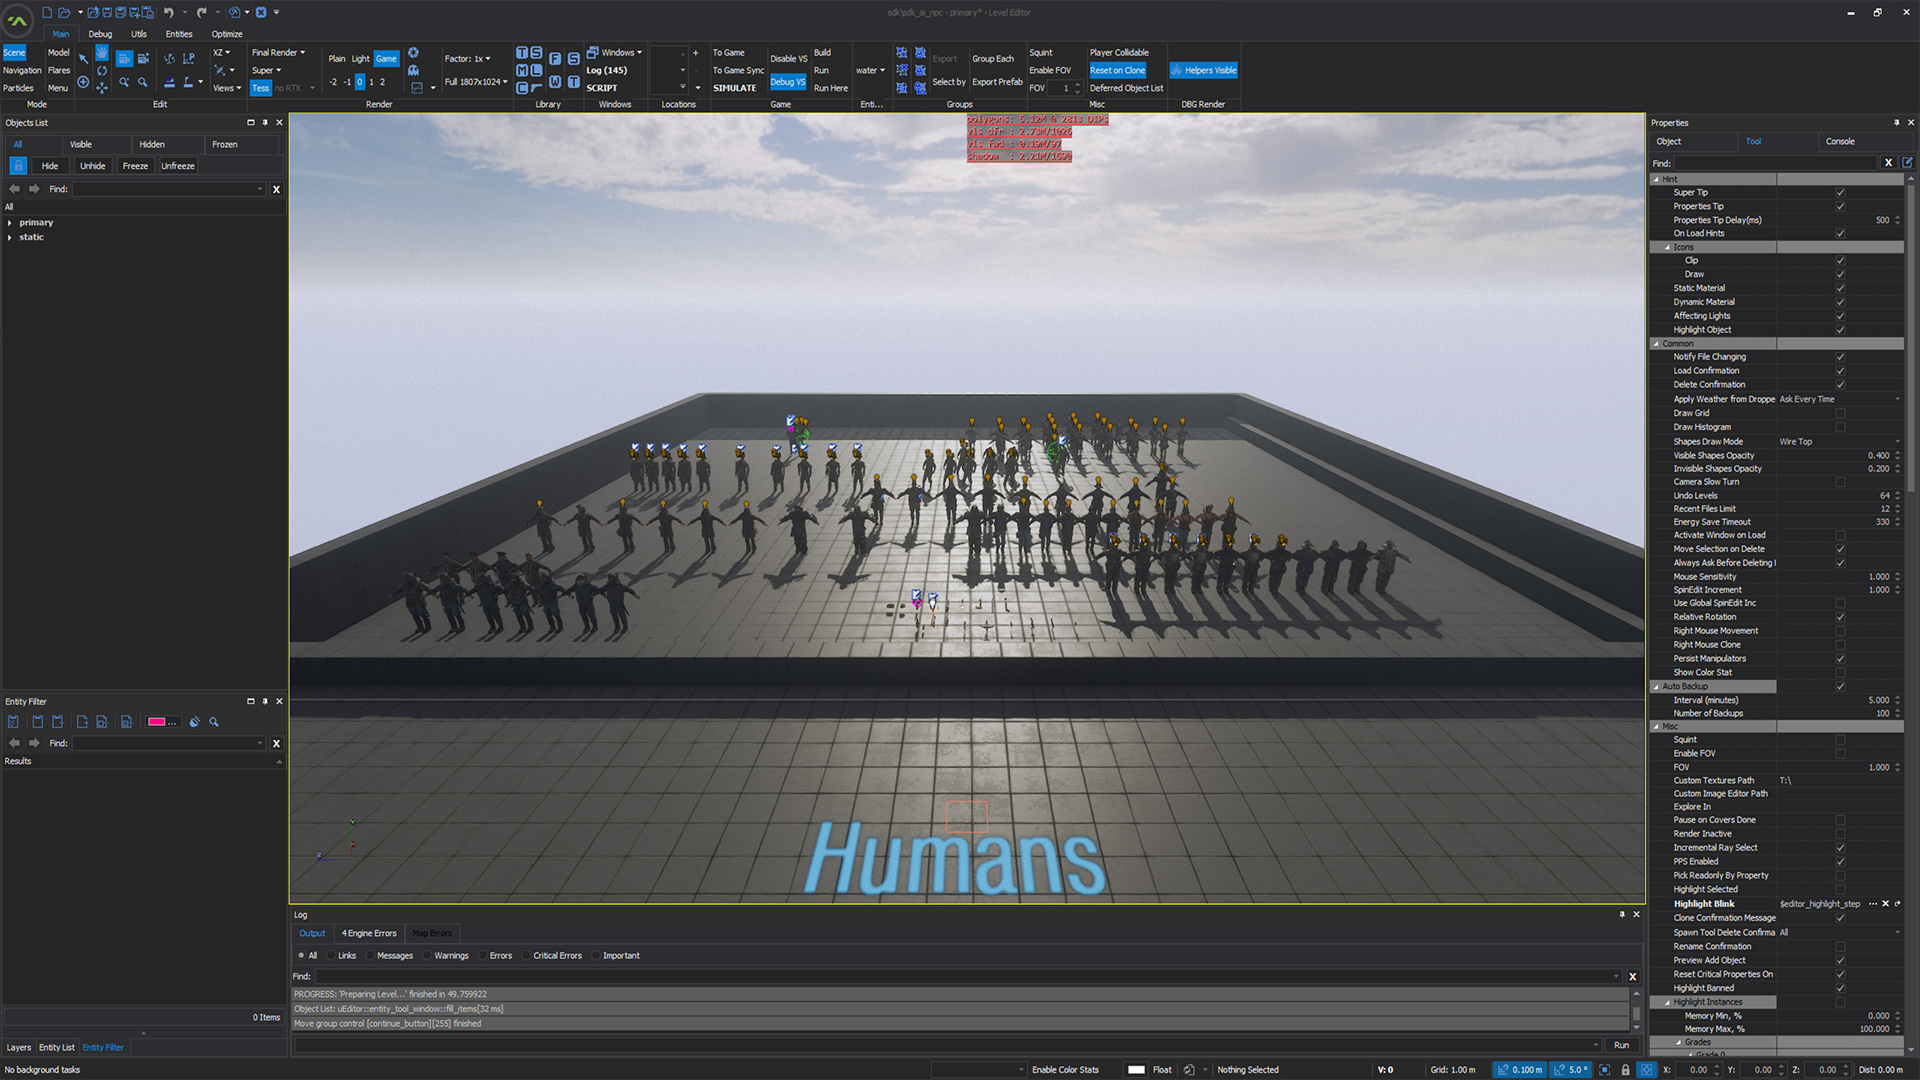Click the Unfreeze button

coord(178,166)
